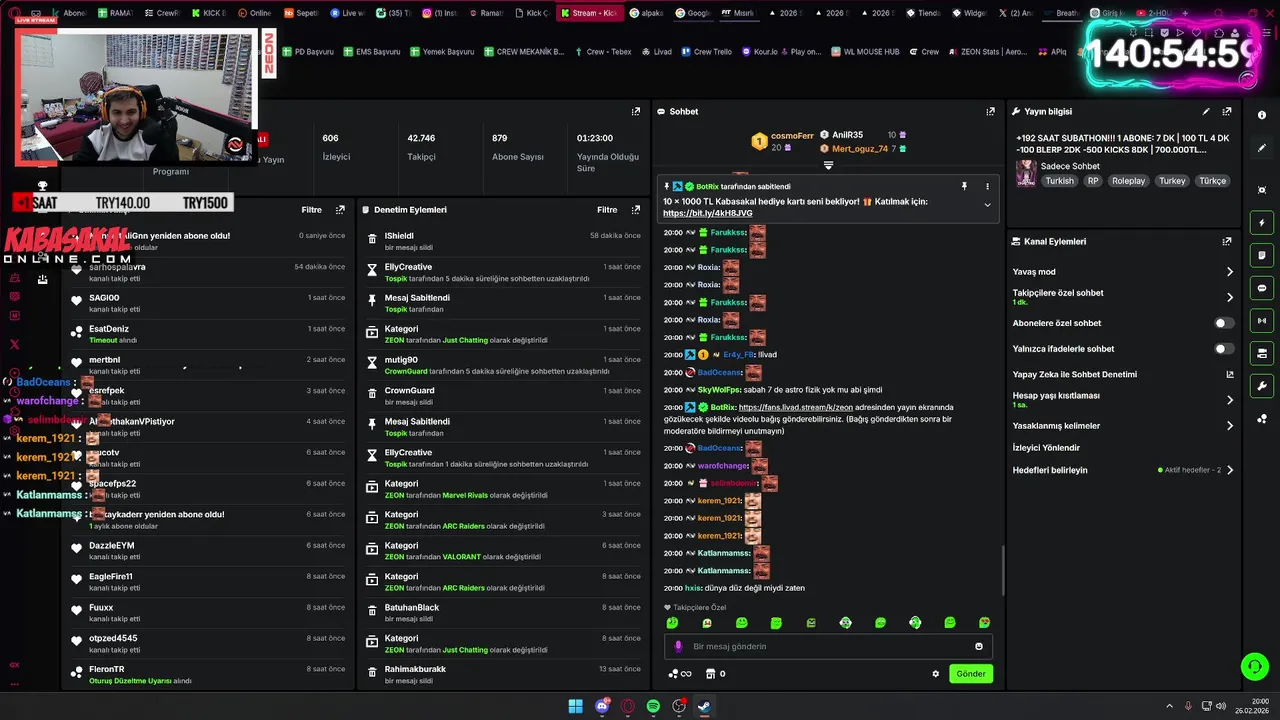Select the Roleplay tag in stream info

(x=1129, y=181)
